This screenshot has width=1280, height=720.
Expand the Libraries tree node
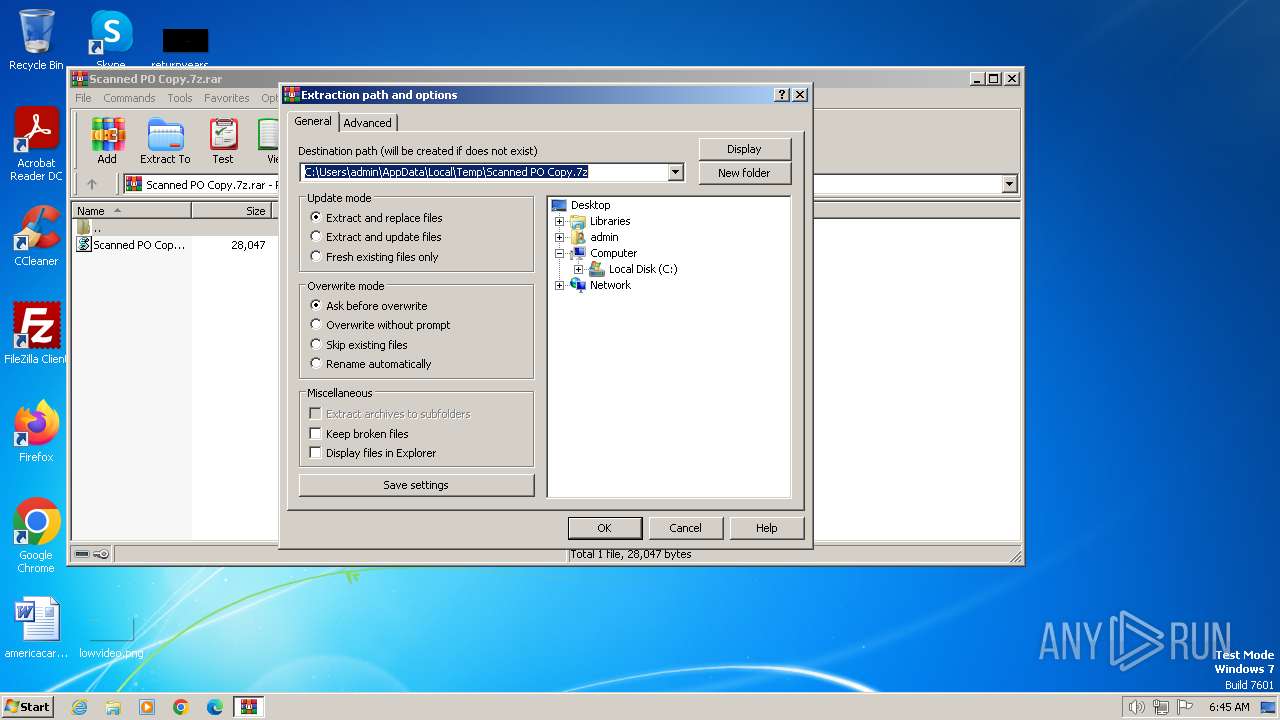pyautogui.click(x=560, y=221)
